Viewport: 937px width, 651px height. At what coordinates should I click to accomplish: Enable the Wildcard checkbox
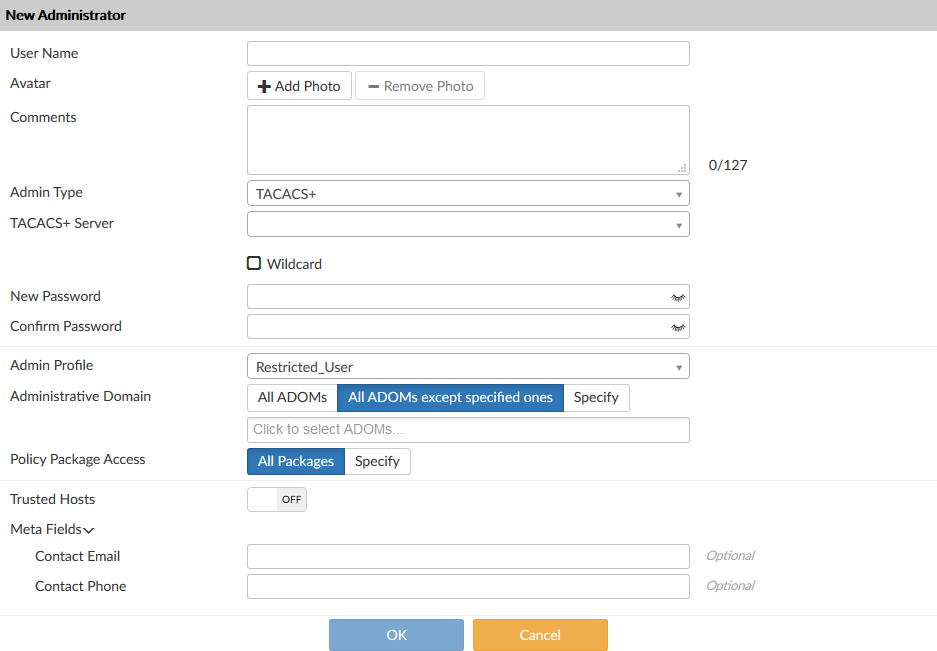254,264
